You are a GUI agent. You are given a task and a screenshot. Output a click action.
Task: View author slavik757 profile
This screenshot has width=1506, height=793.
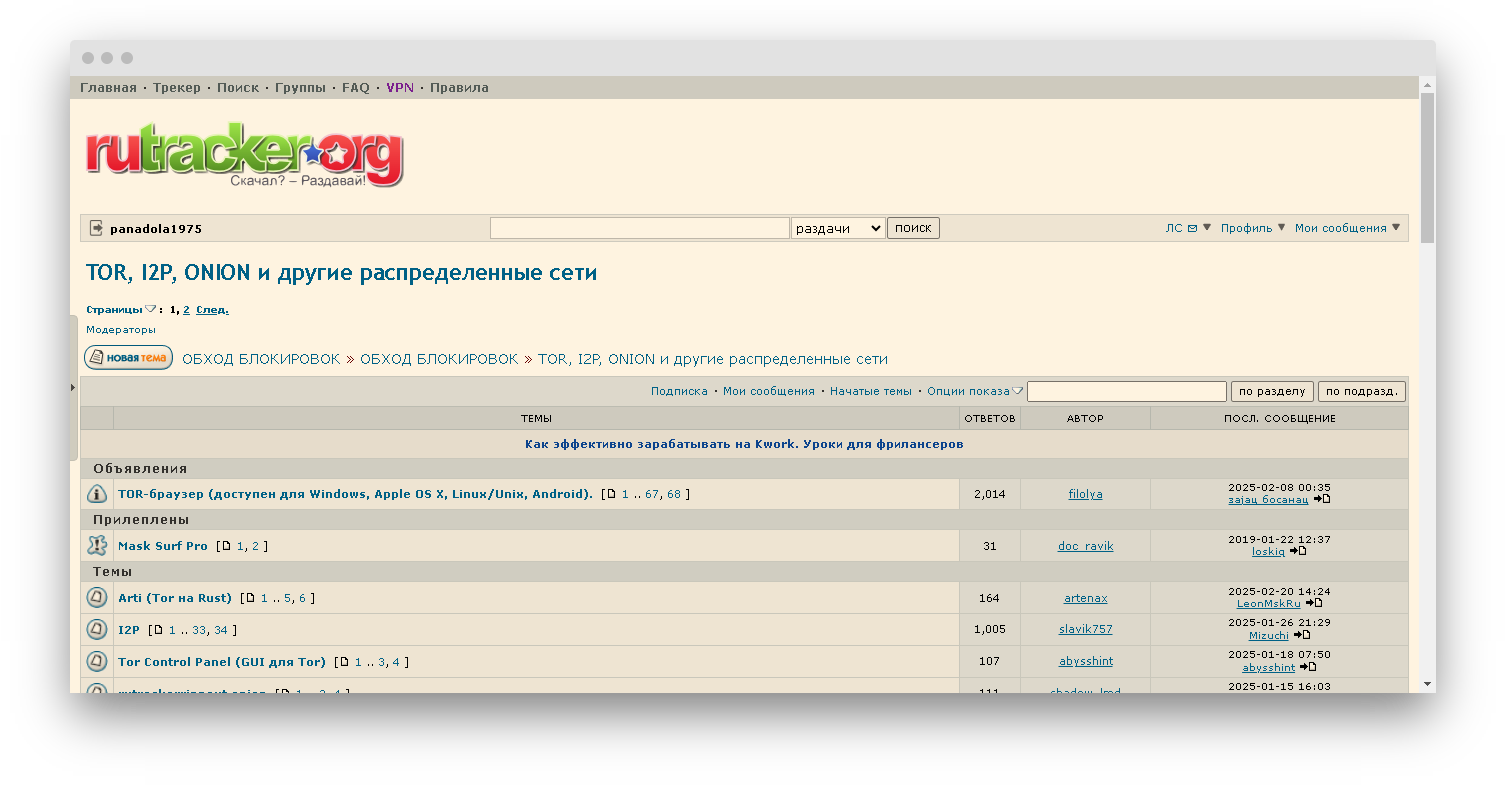click(x=1085, y=630)
